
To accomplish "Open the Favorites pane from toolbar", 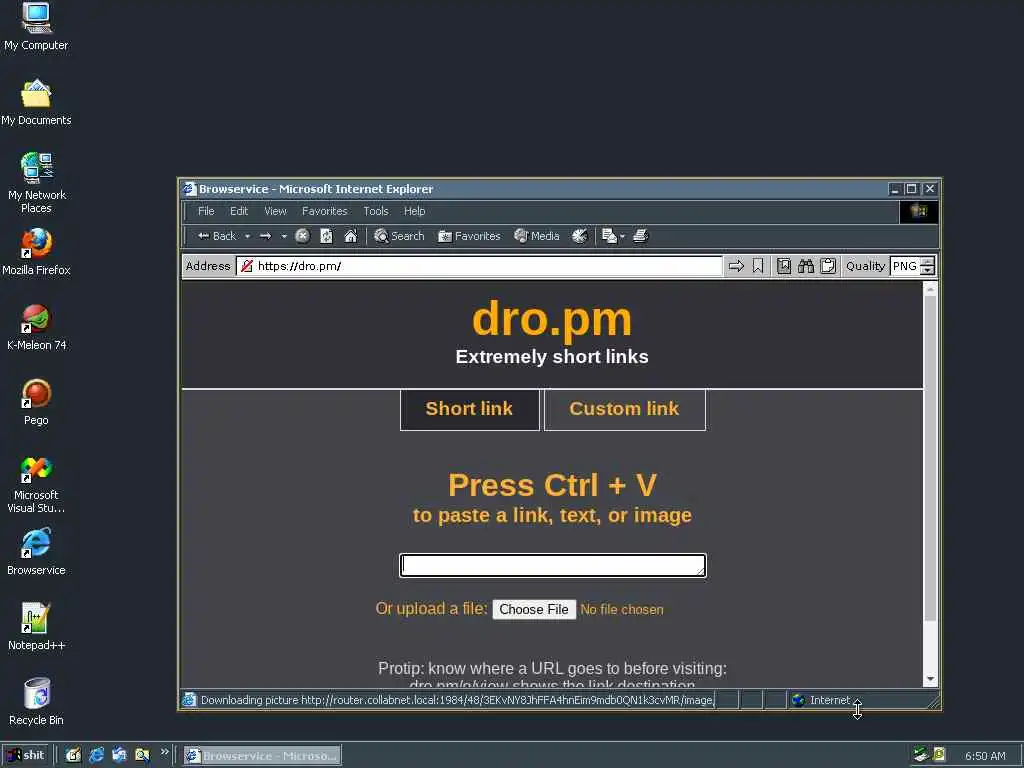I will [x=469, y=236].
